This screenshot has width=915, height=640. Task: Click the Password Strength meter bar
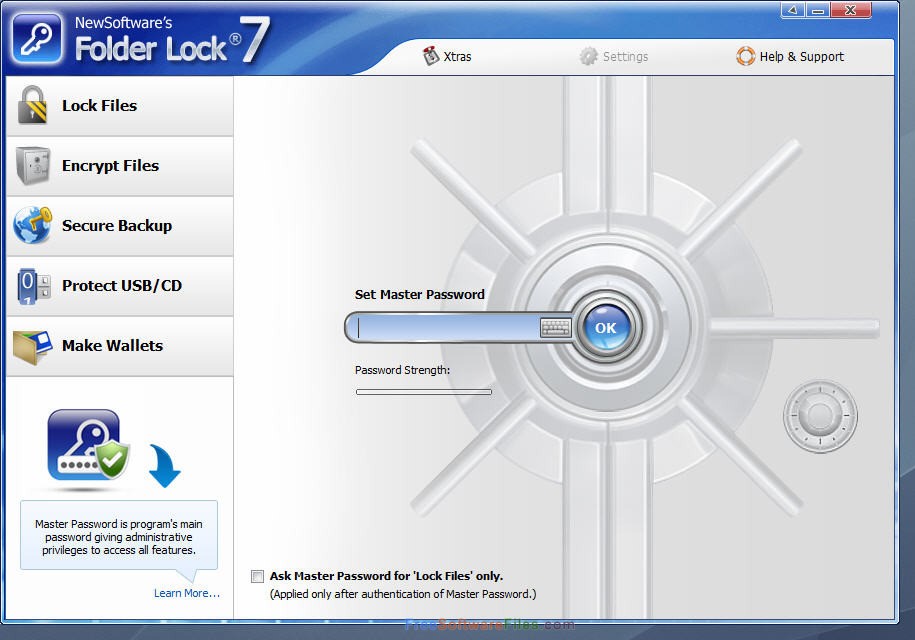(x=424, y=392)
